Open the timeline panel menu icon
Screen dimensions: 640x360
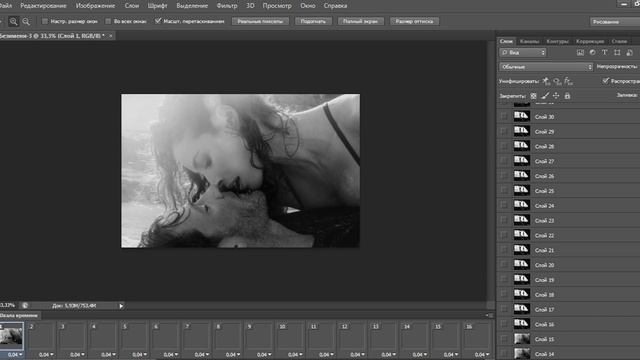(489, 315)
